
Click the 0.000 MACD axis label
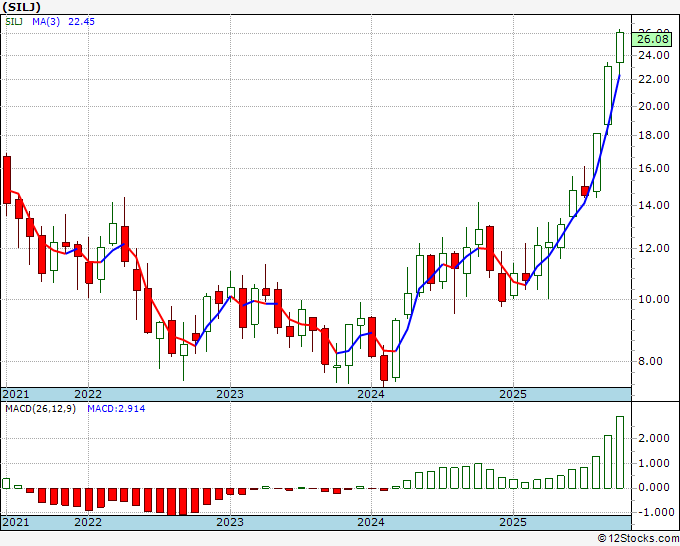pos(654,487)
